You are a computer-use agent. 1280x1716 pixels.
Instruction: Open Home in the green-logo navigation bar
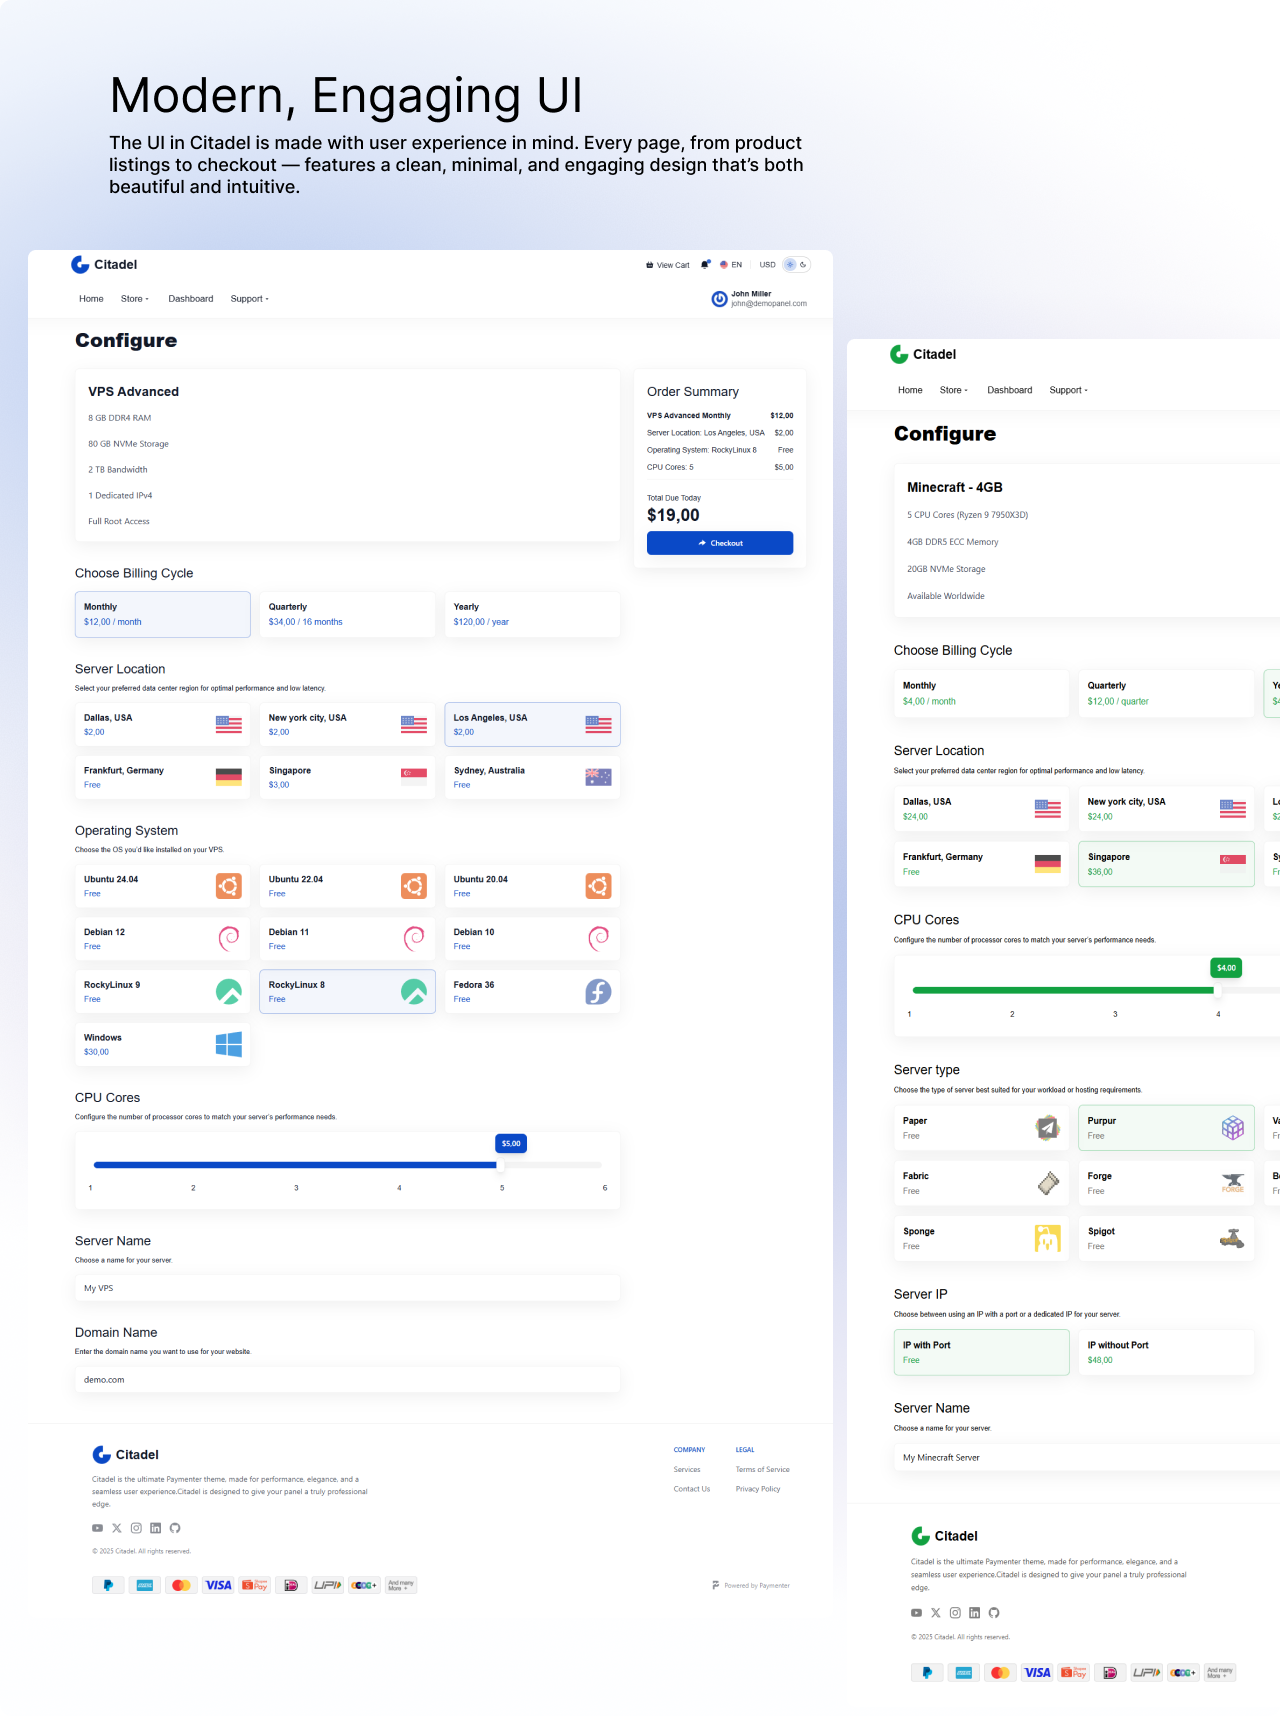pyautogui.click(x=910, y=390)
